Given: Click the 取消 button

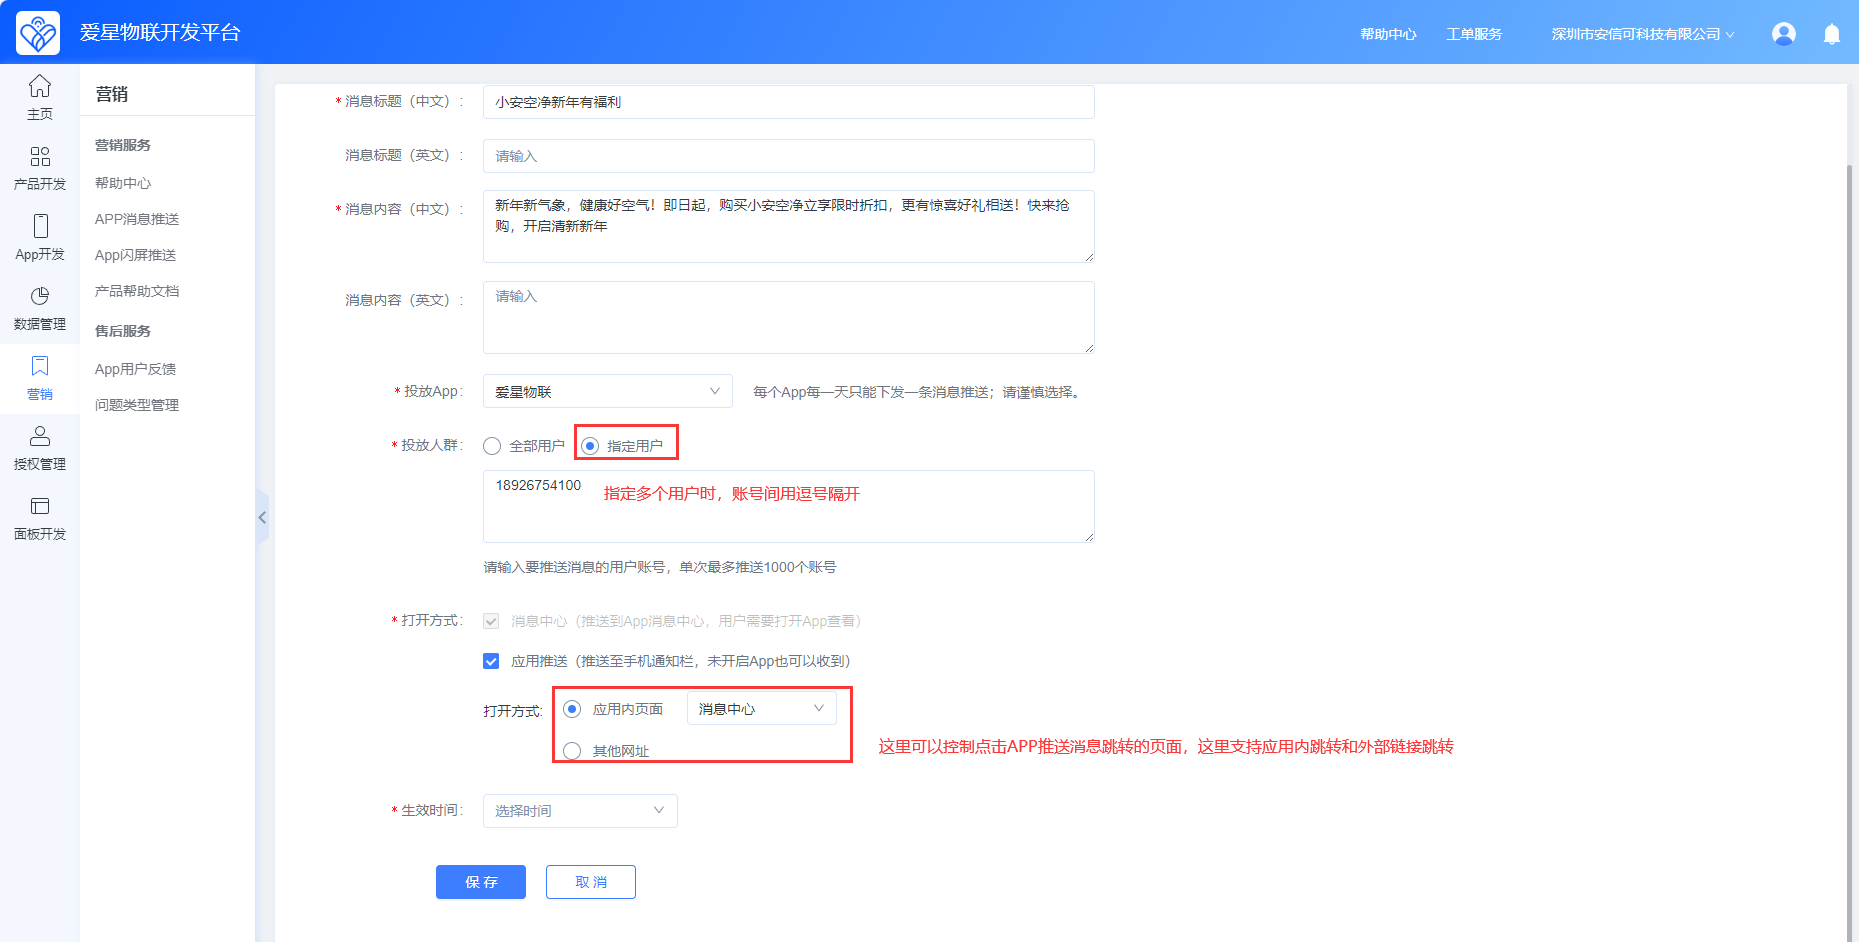Looking at the screenshot, I should 591,882.
